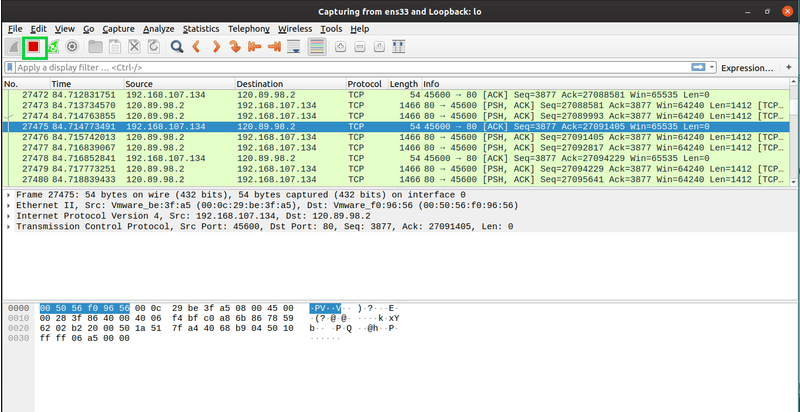Toggle auto-scroll during live capture
This screenshot has height=412, width=800.
(x=292, y=46)
